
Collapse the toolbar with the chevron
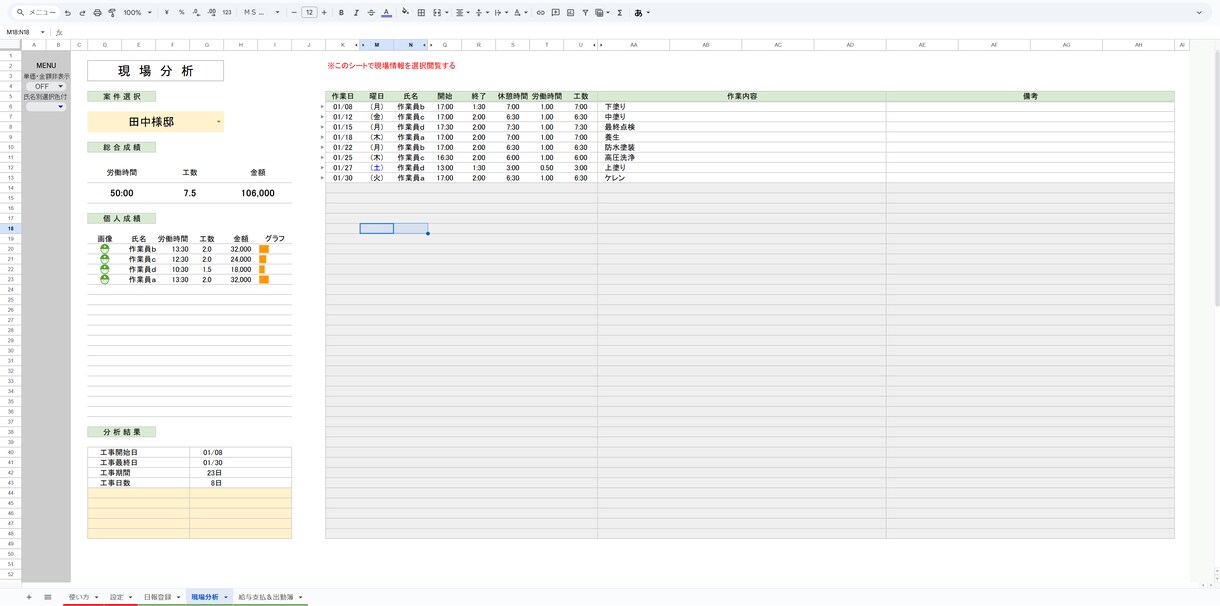pos(1199,13)
